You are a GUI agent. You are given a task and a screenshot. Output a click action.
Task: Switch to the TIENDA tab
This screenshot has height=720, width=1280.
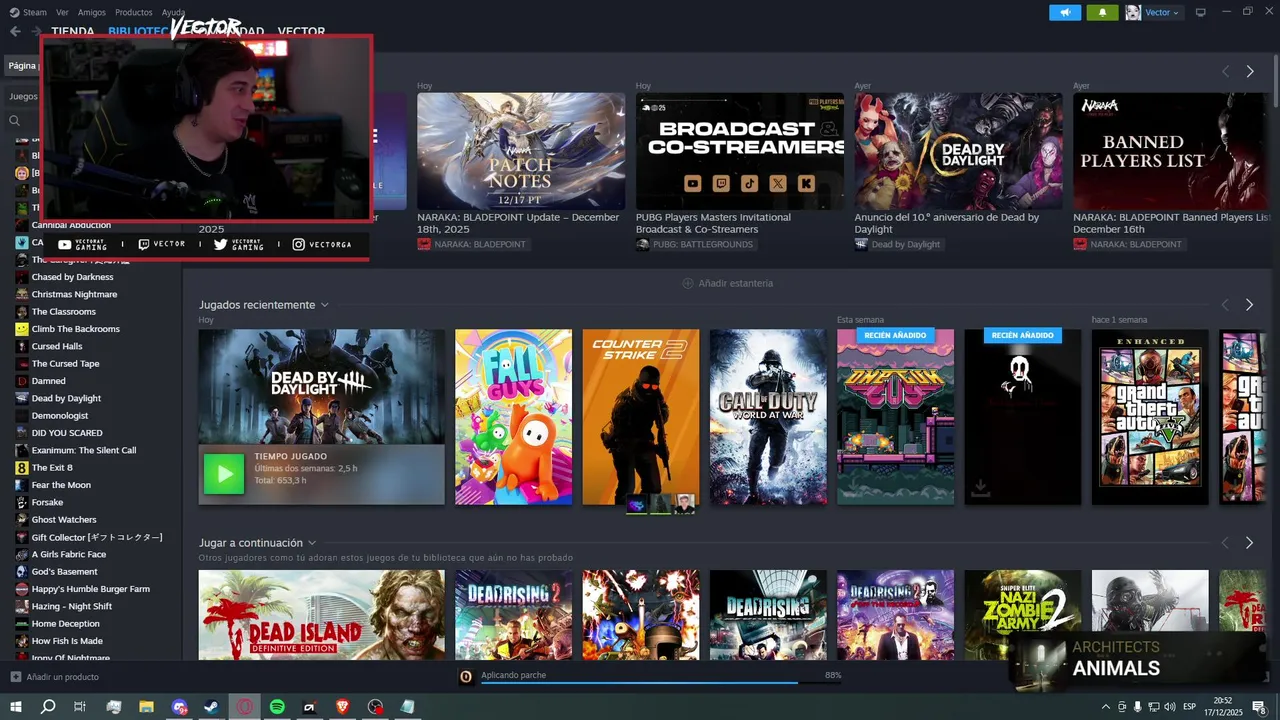(73, 32)
